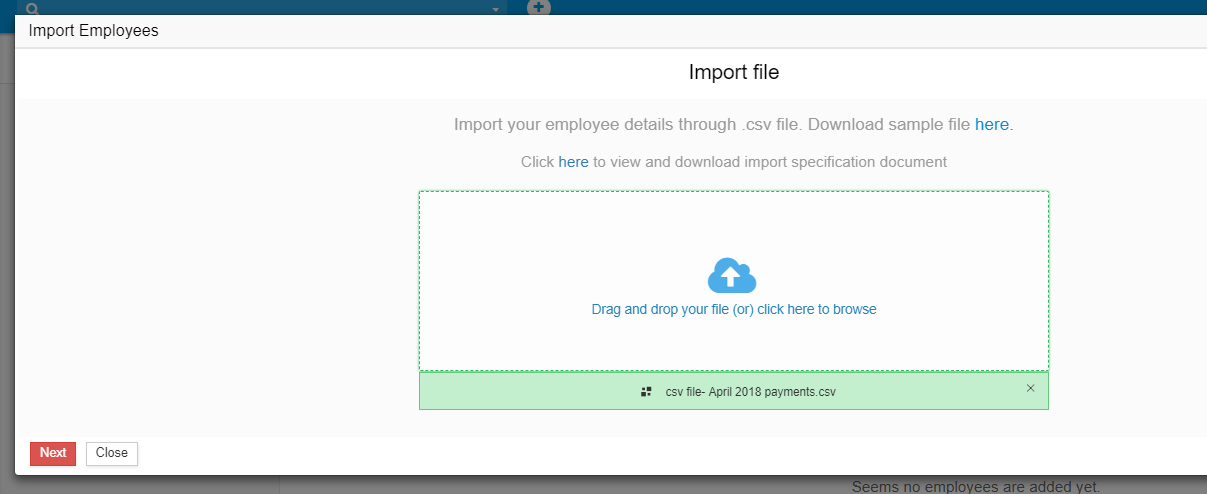Click the file icon beside the csv filename
This screenshot has height=494, width=1207.
pyautogui.click(x=646, y=392)
